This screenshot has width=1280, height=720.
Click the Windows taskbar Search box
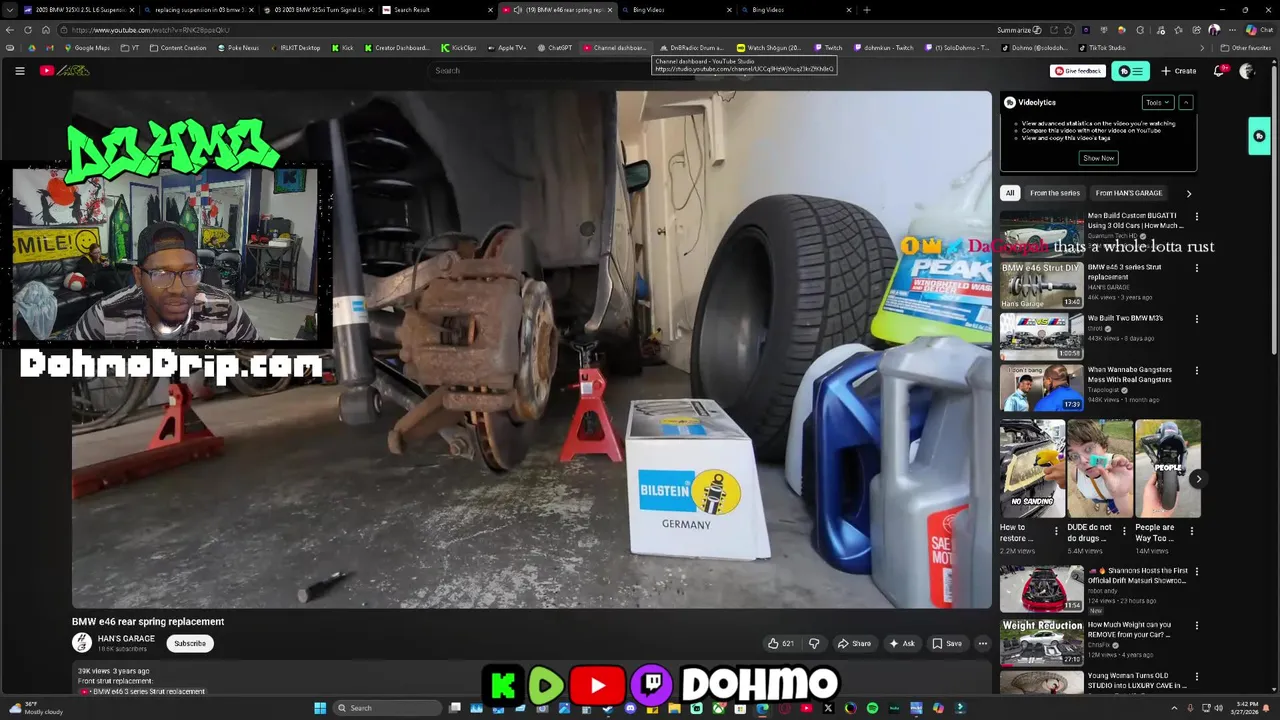389,708
